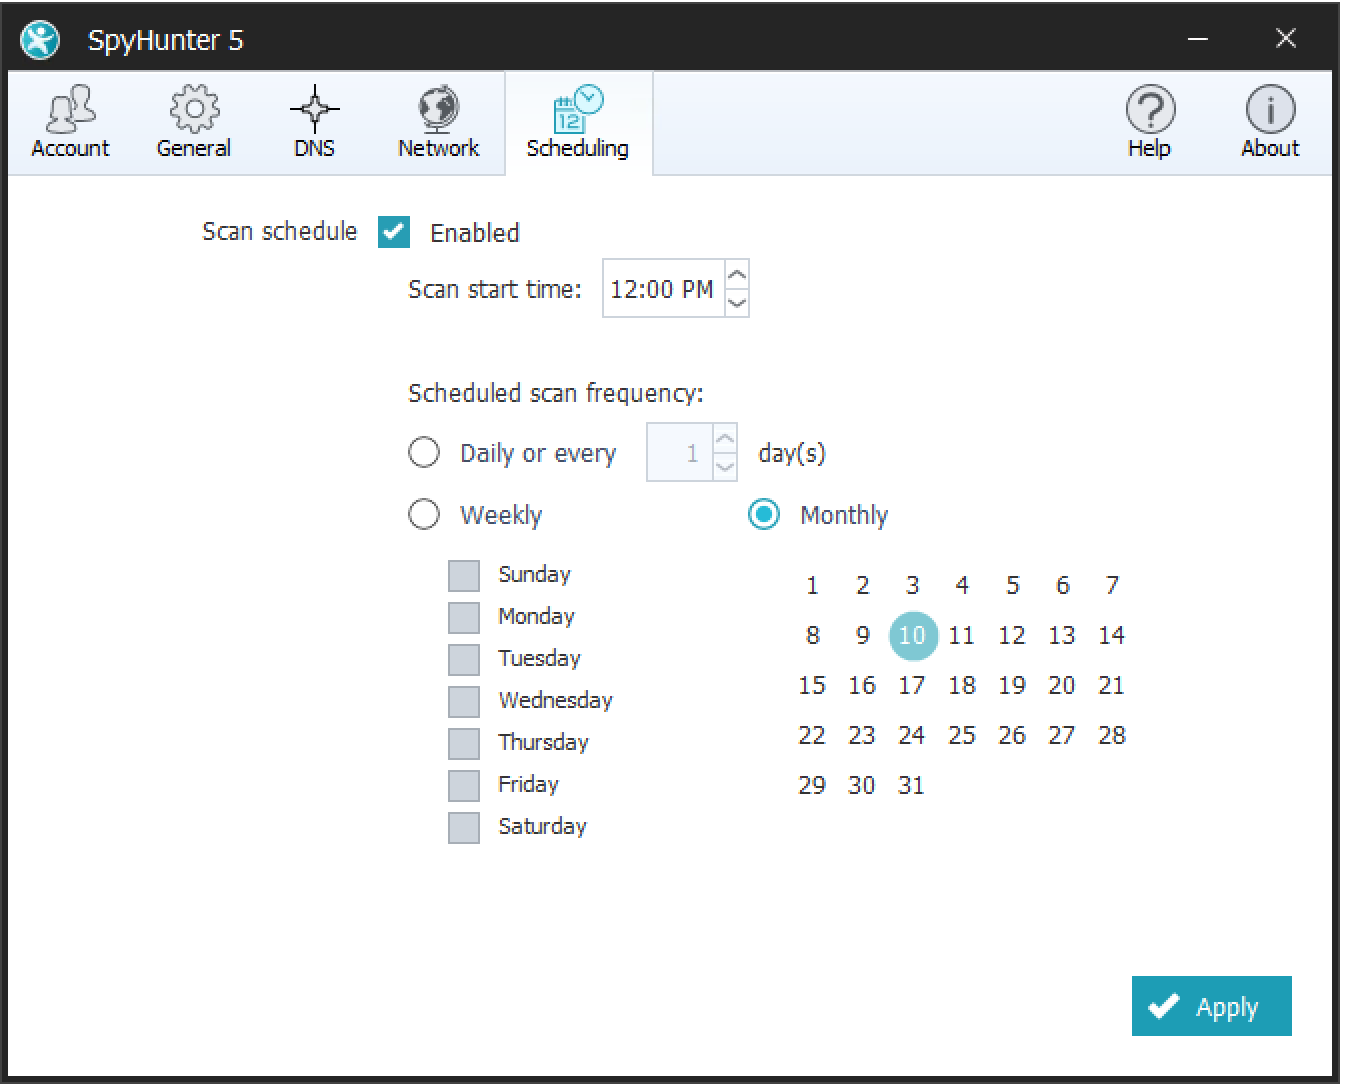
Task: Pick day 14 in monthly calendar
Action: pos(1112,635)
